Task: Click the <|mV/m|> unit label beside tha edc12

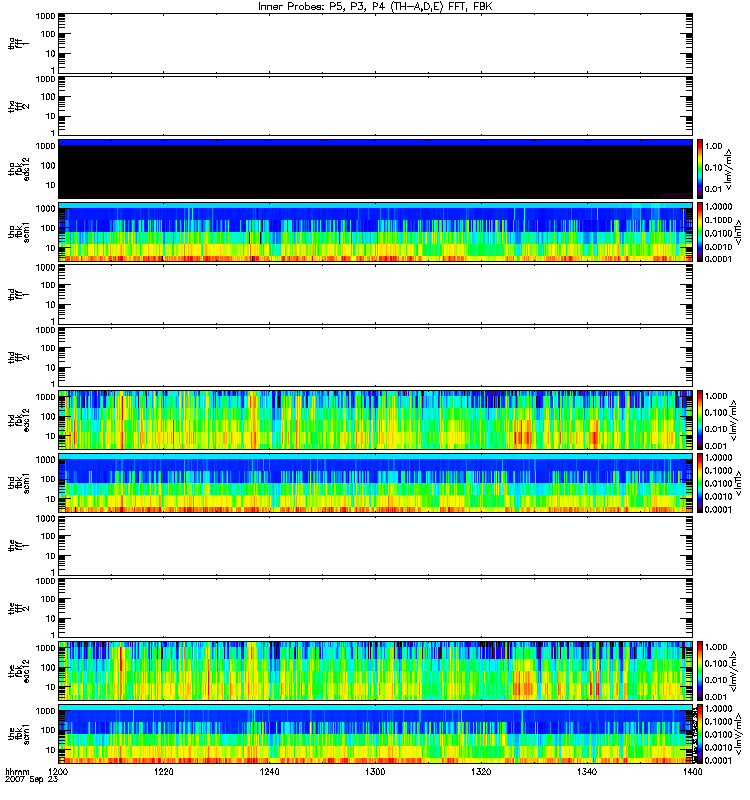Action: pyautogui.click(x=729, y=169)
